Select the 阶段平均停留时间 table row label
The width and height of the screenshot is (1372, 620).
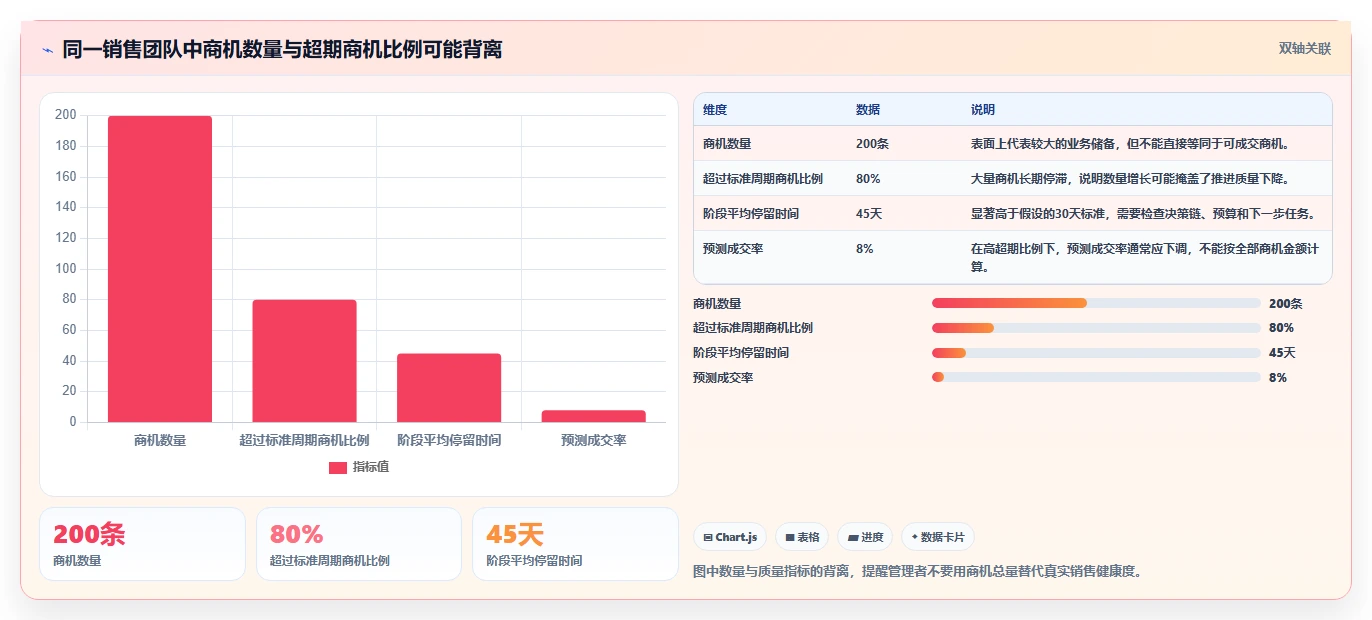click(751, 214)
